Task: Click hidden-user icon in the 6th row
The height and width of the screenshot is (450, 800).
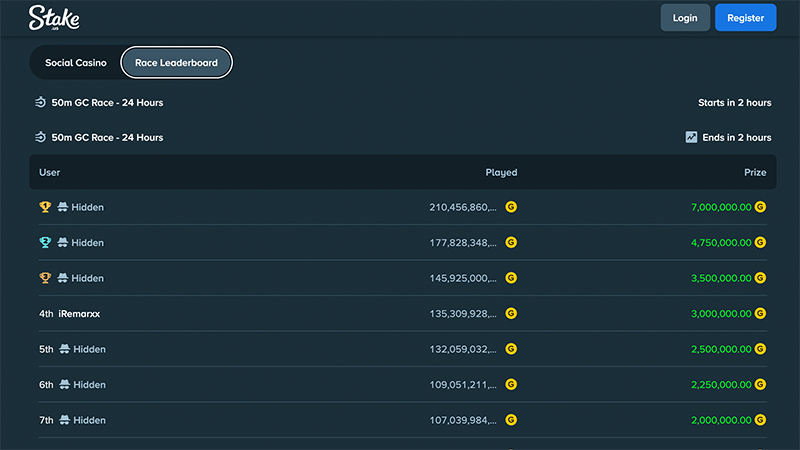Action: [x=64, y=384]
